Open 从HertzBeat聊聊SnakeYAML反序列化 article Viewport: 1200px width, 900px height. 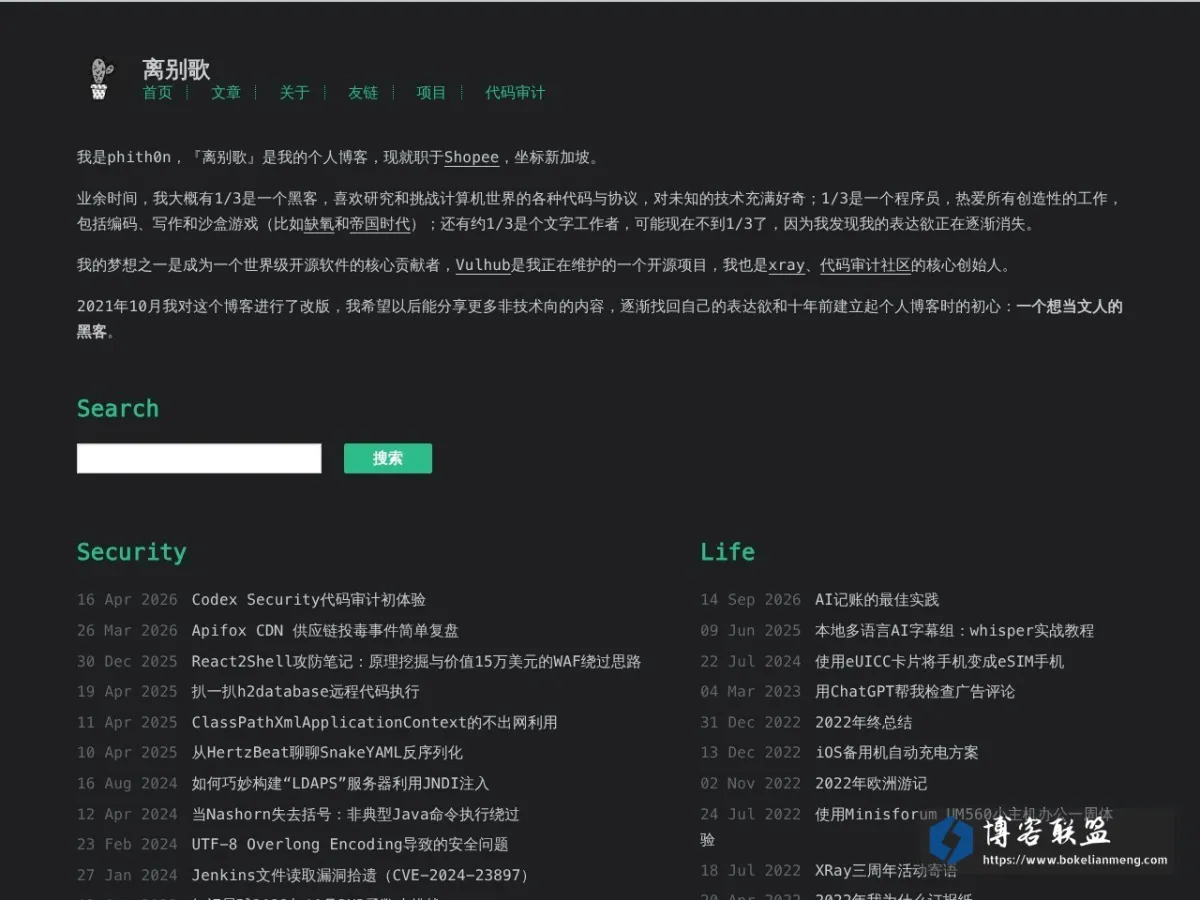tap(327, 753)
